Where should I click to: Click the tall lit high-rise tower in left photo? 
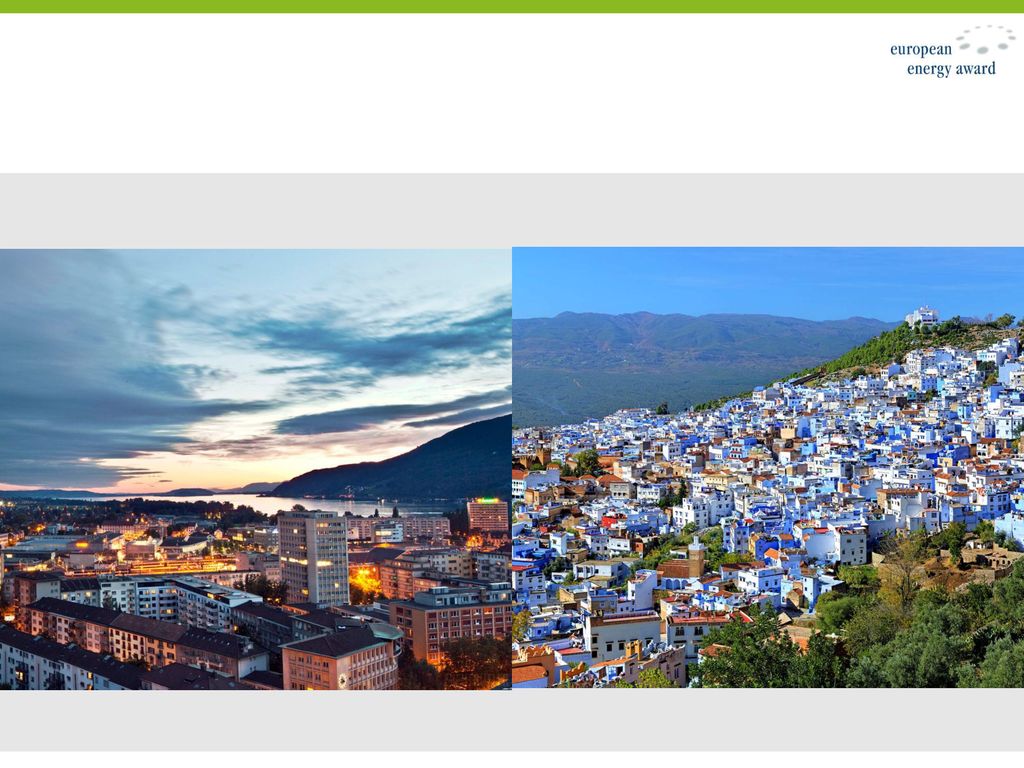coord(313,558)
